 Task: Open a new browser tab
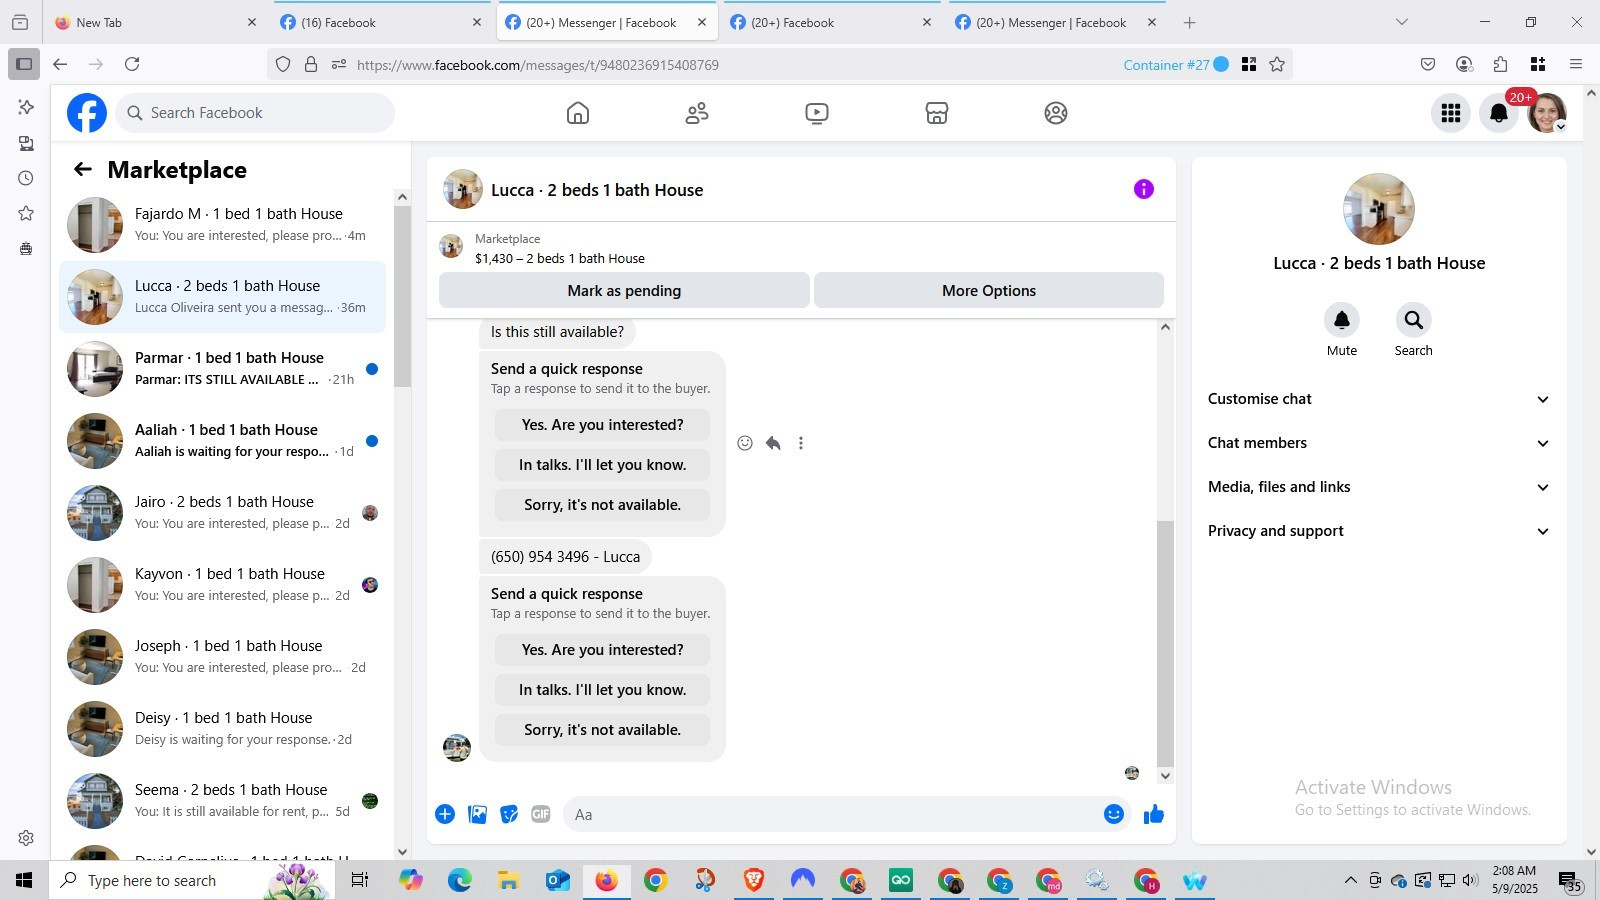1189,22
